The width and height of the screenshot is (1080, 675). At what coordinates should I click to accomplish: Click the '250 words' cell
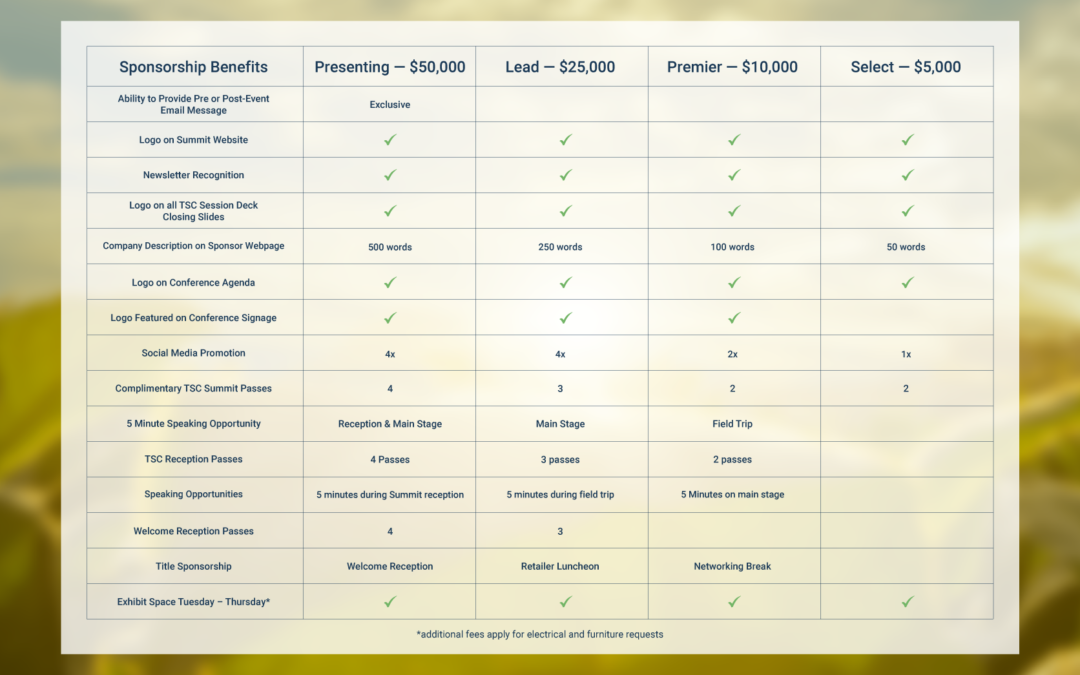[x=560, y=247]
